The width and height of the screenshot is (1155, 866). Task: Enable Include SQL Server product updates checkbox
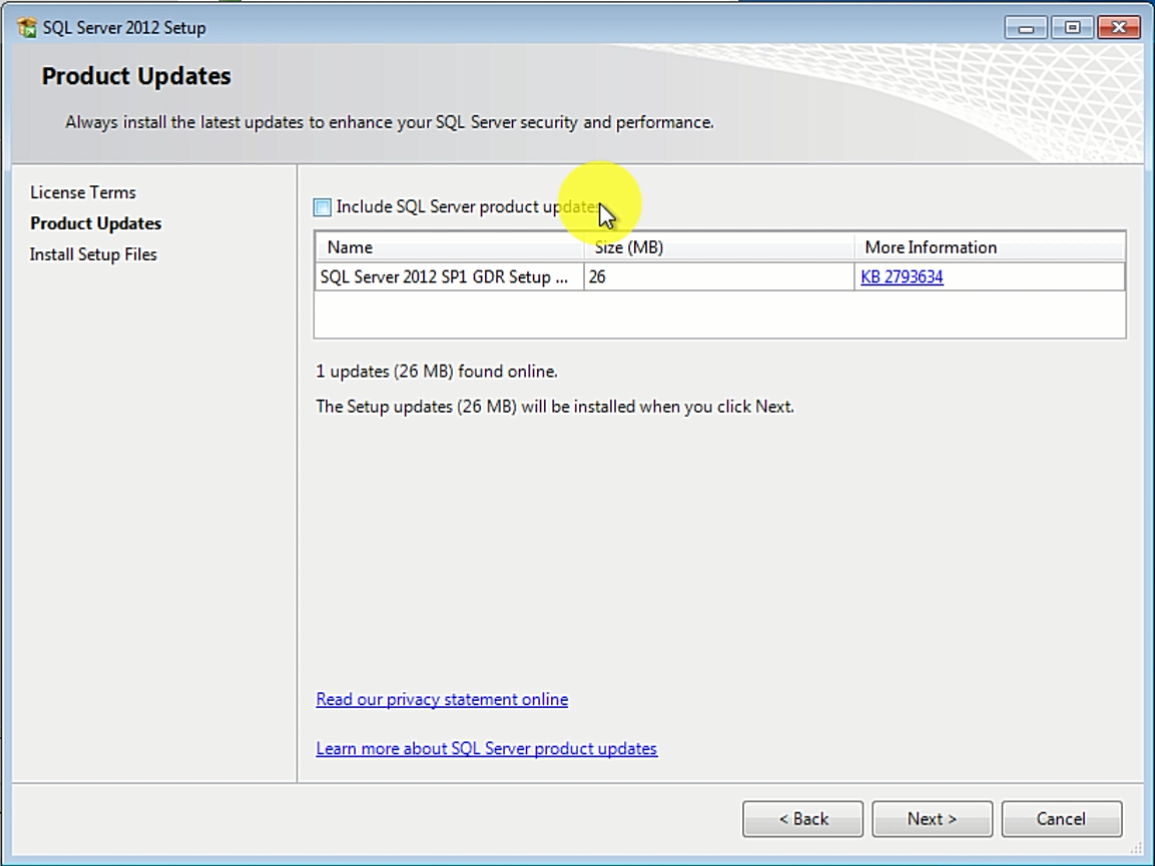point(323,207)
